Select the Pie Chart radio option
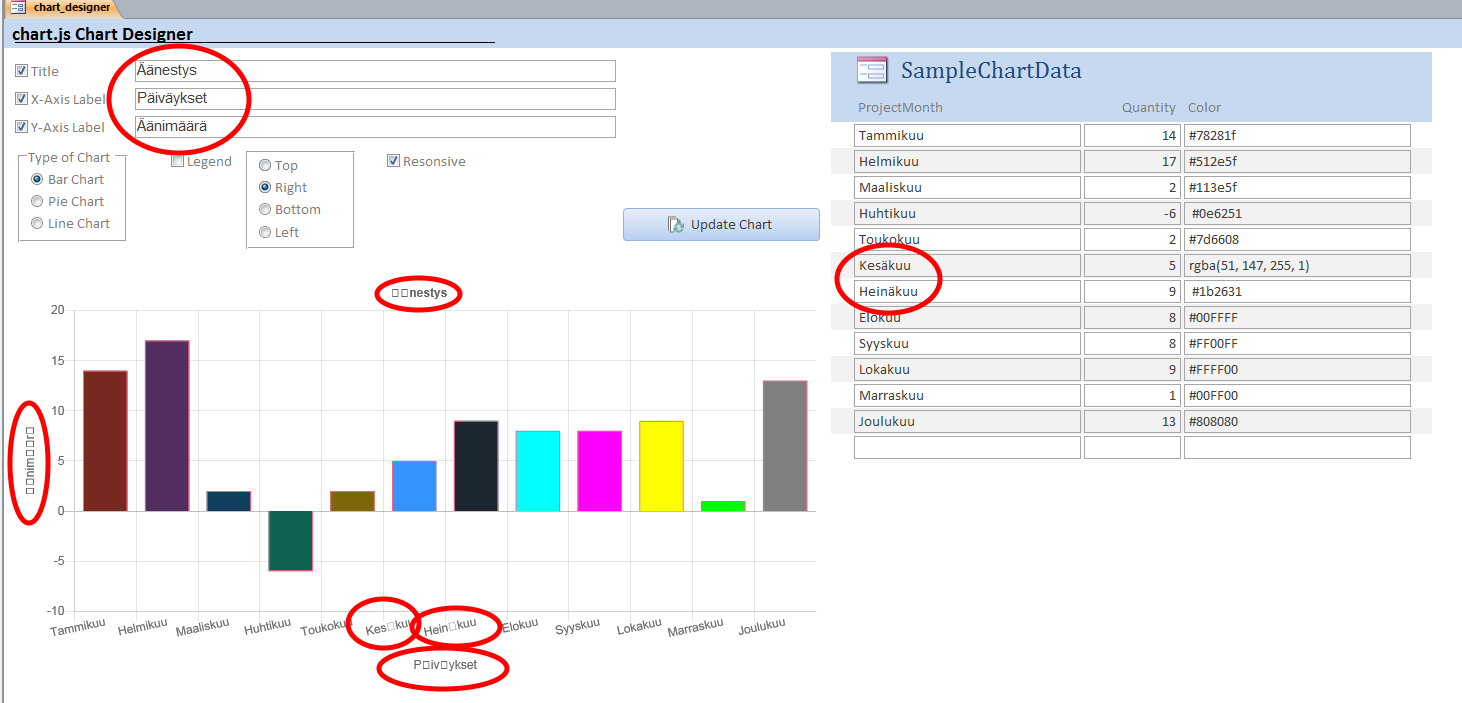Viewport: 1462px width, 703px height. (x=37, y=201)
